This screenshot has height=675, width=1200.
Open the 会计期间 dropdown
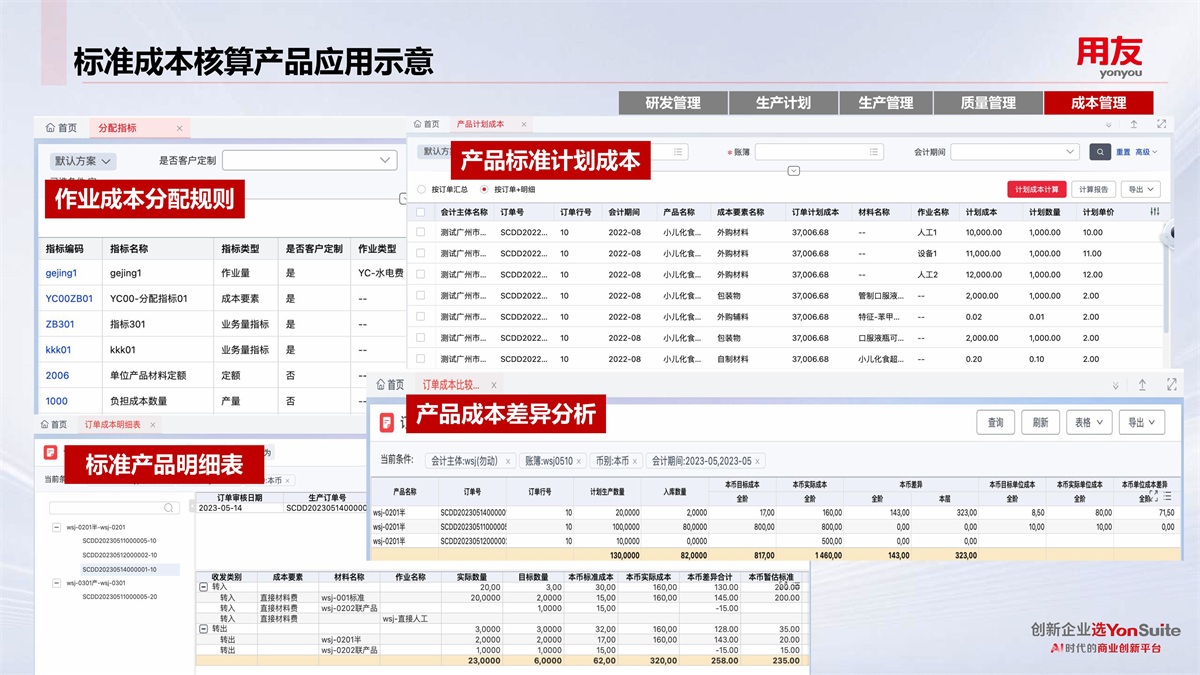point(1070,152)
